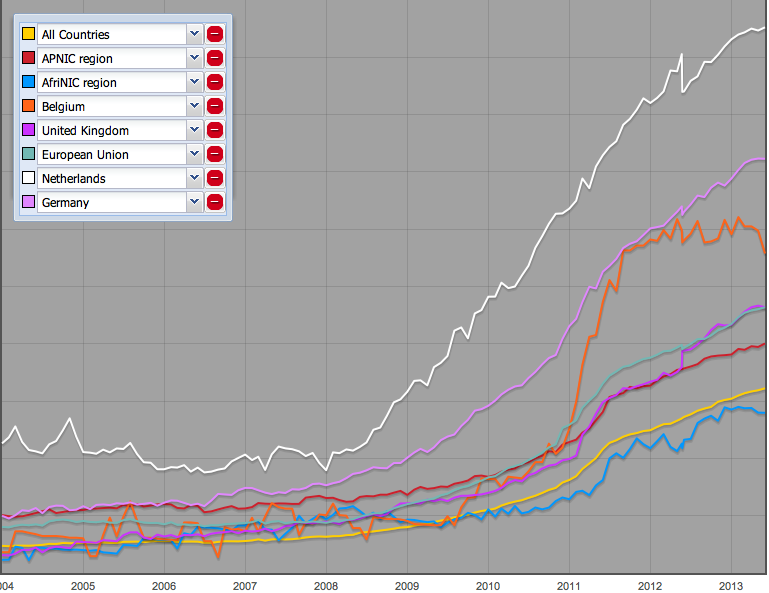Remove the All Countries series
This screenshot has height=593, width=769.
coord(215,34)
